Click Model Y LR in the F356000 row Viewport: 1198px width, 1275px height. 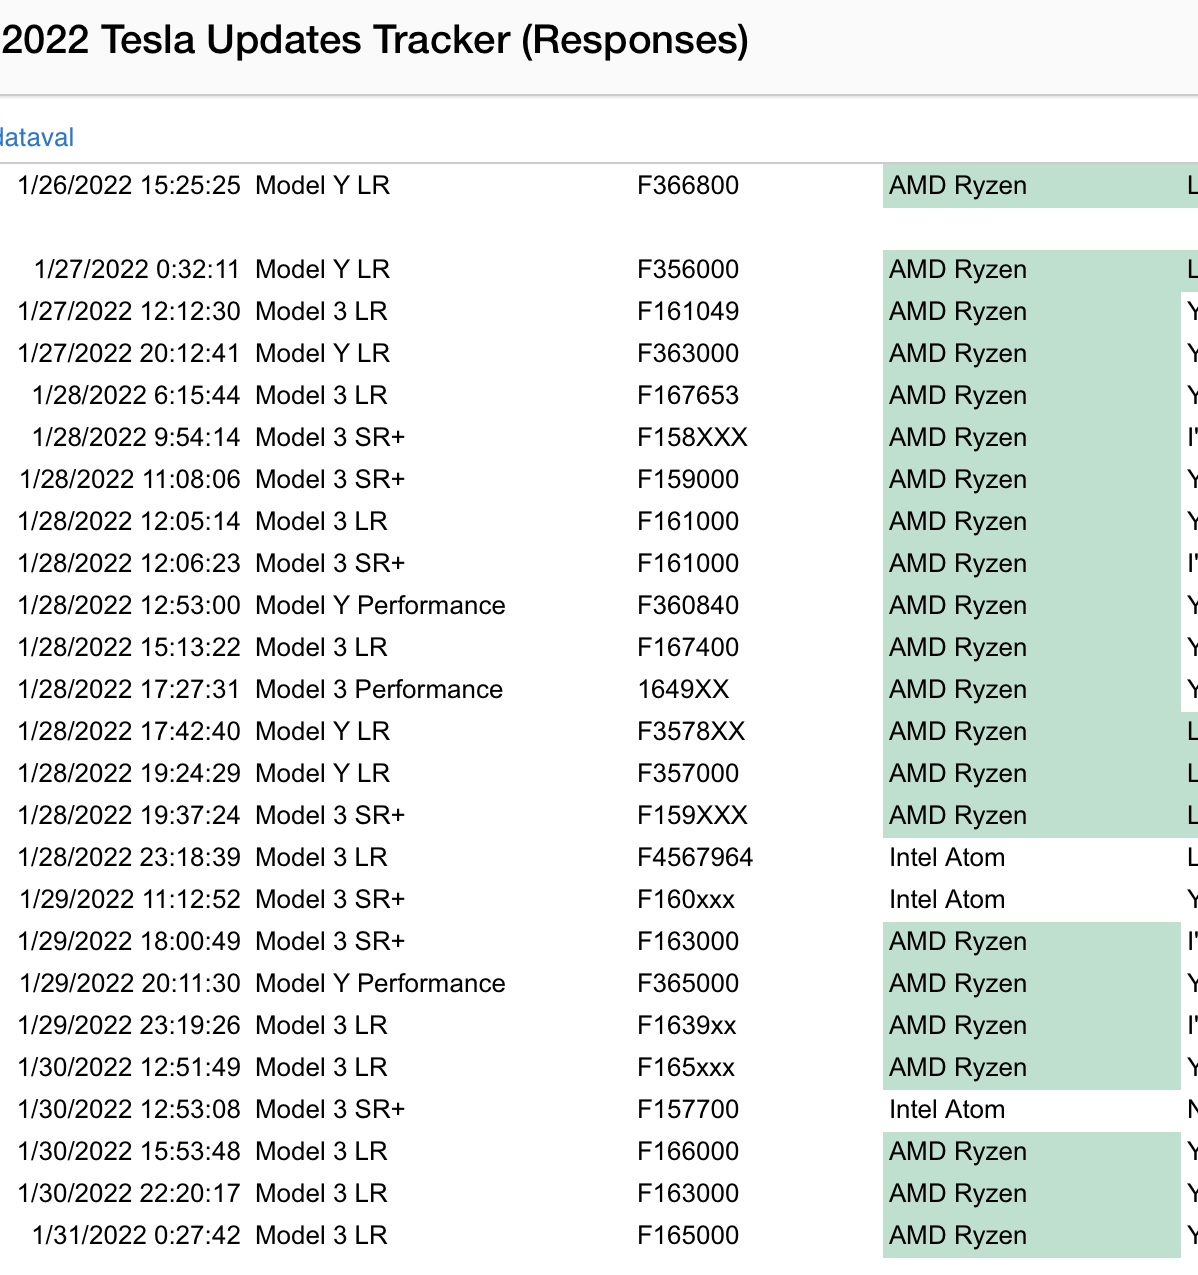(323, 269)
